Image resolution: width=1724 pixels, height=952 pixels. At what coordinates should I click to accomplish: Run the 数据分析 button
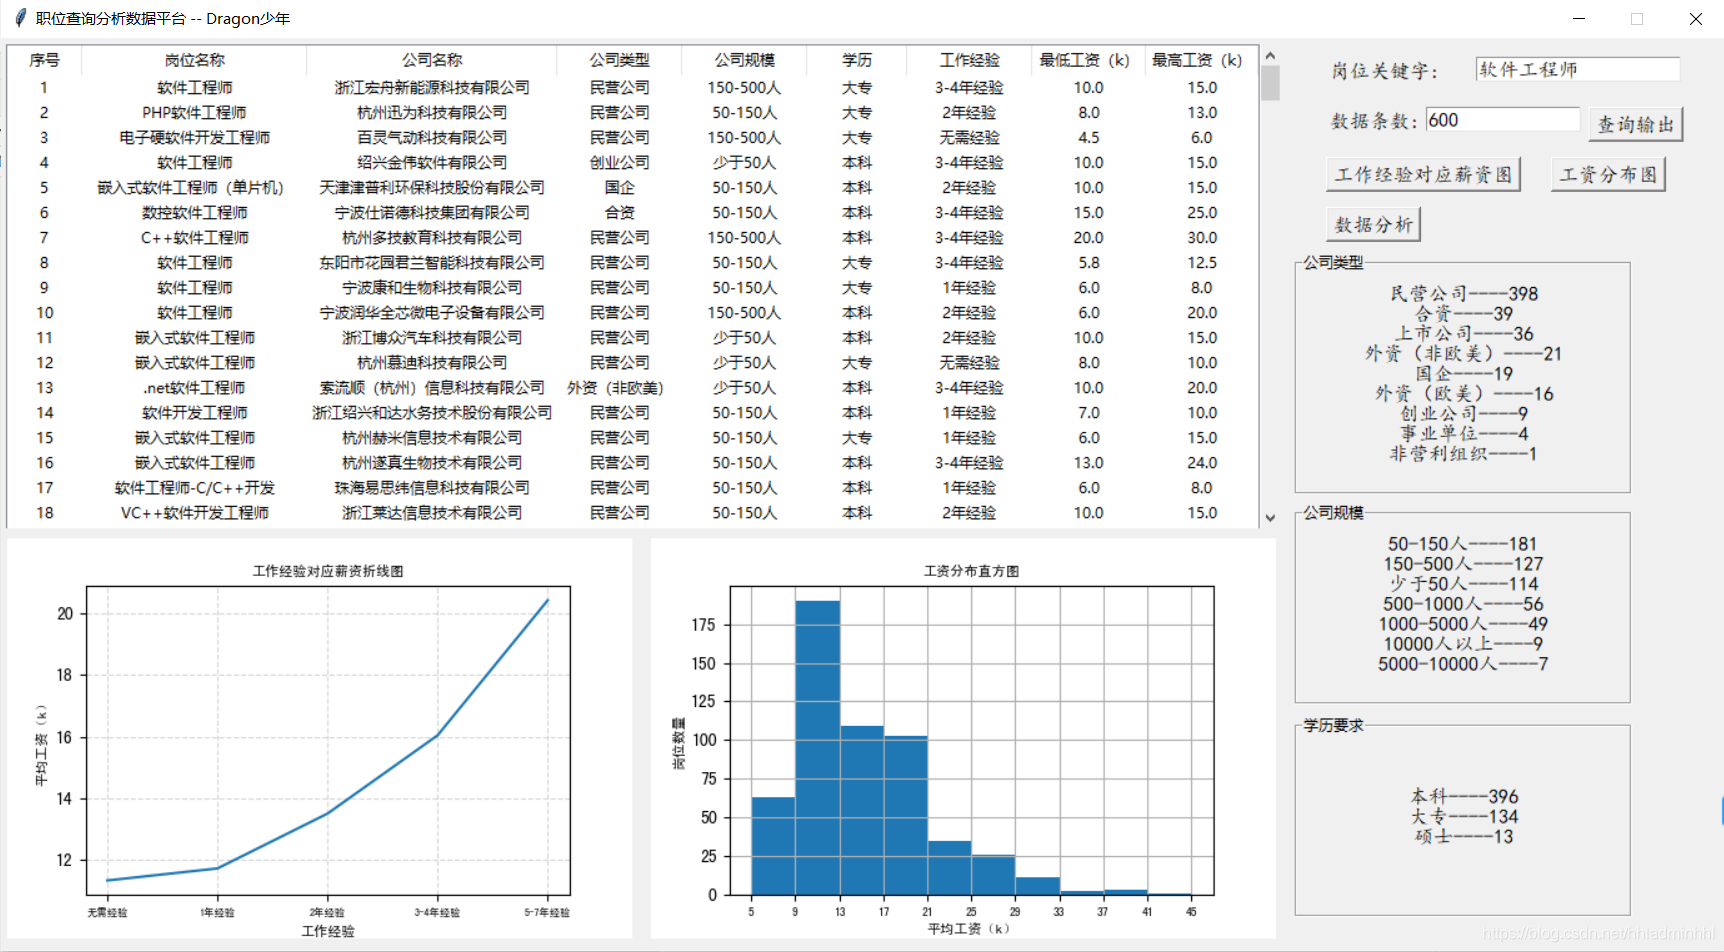pyautogui.click(x=1373, y=225)
